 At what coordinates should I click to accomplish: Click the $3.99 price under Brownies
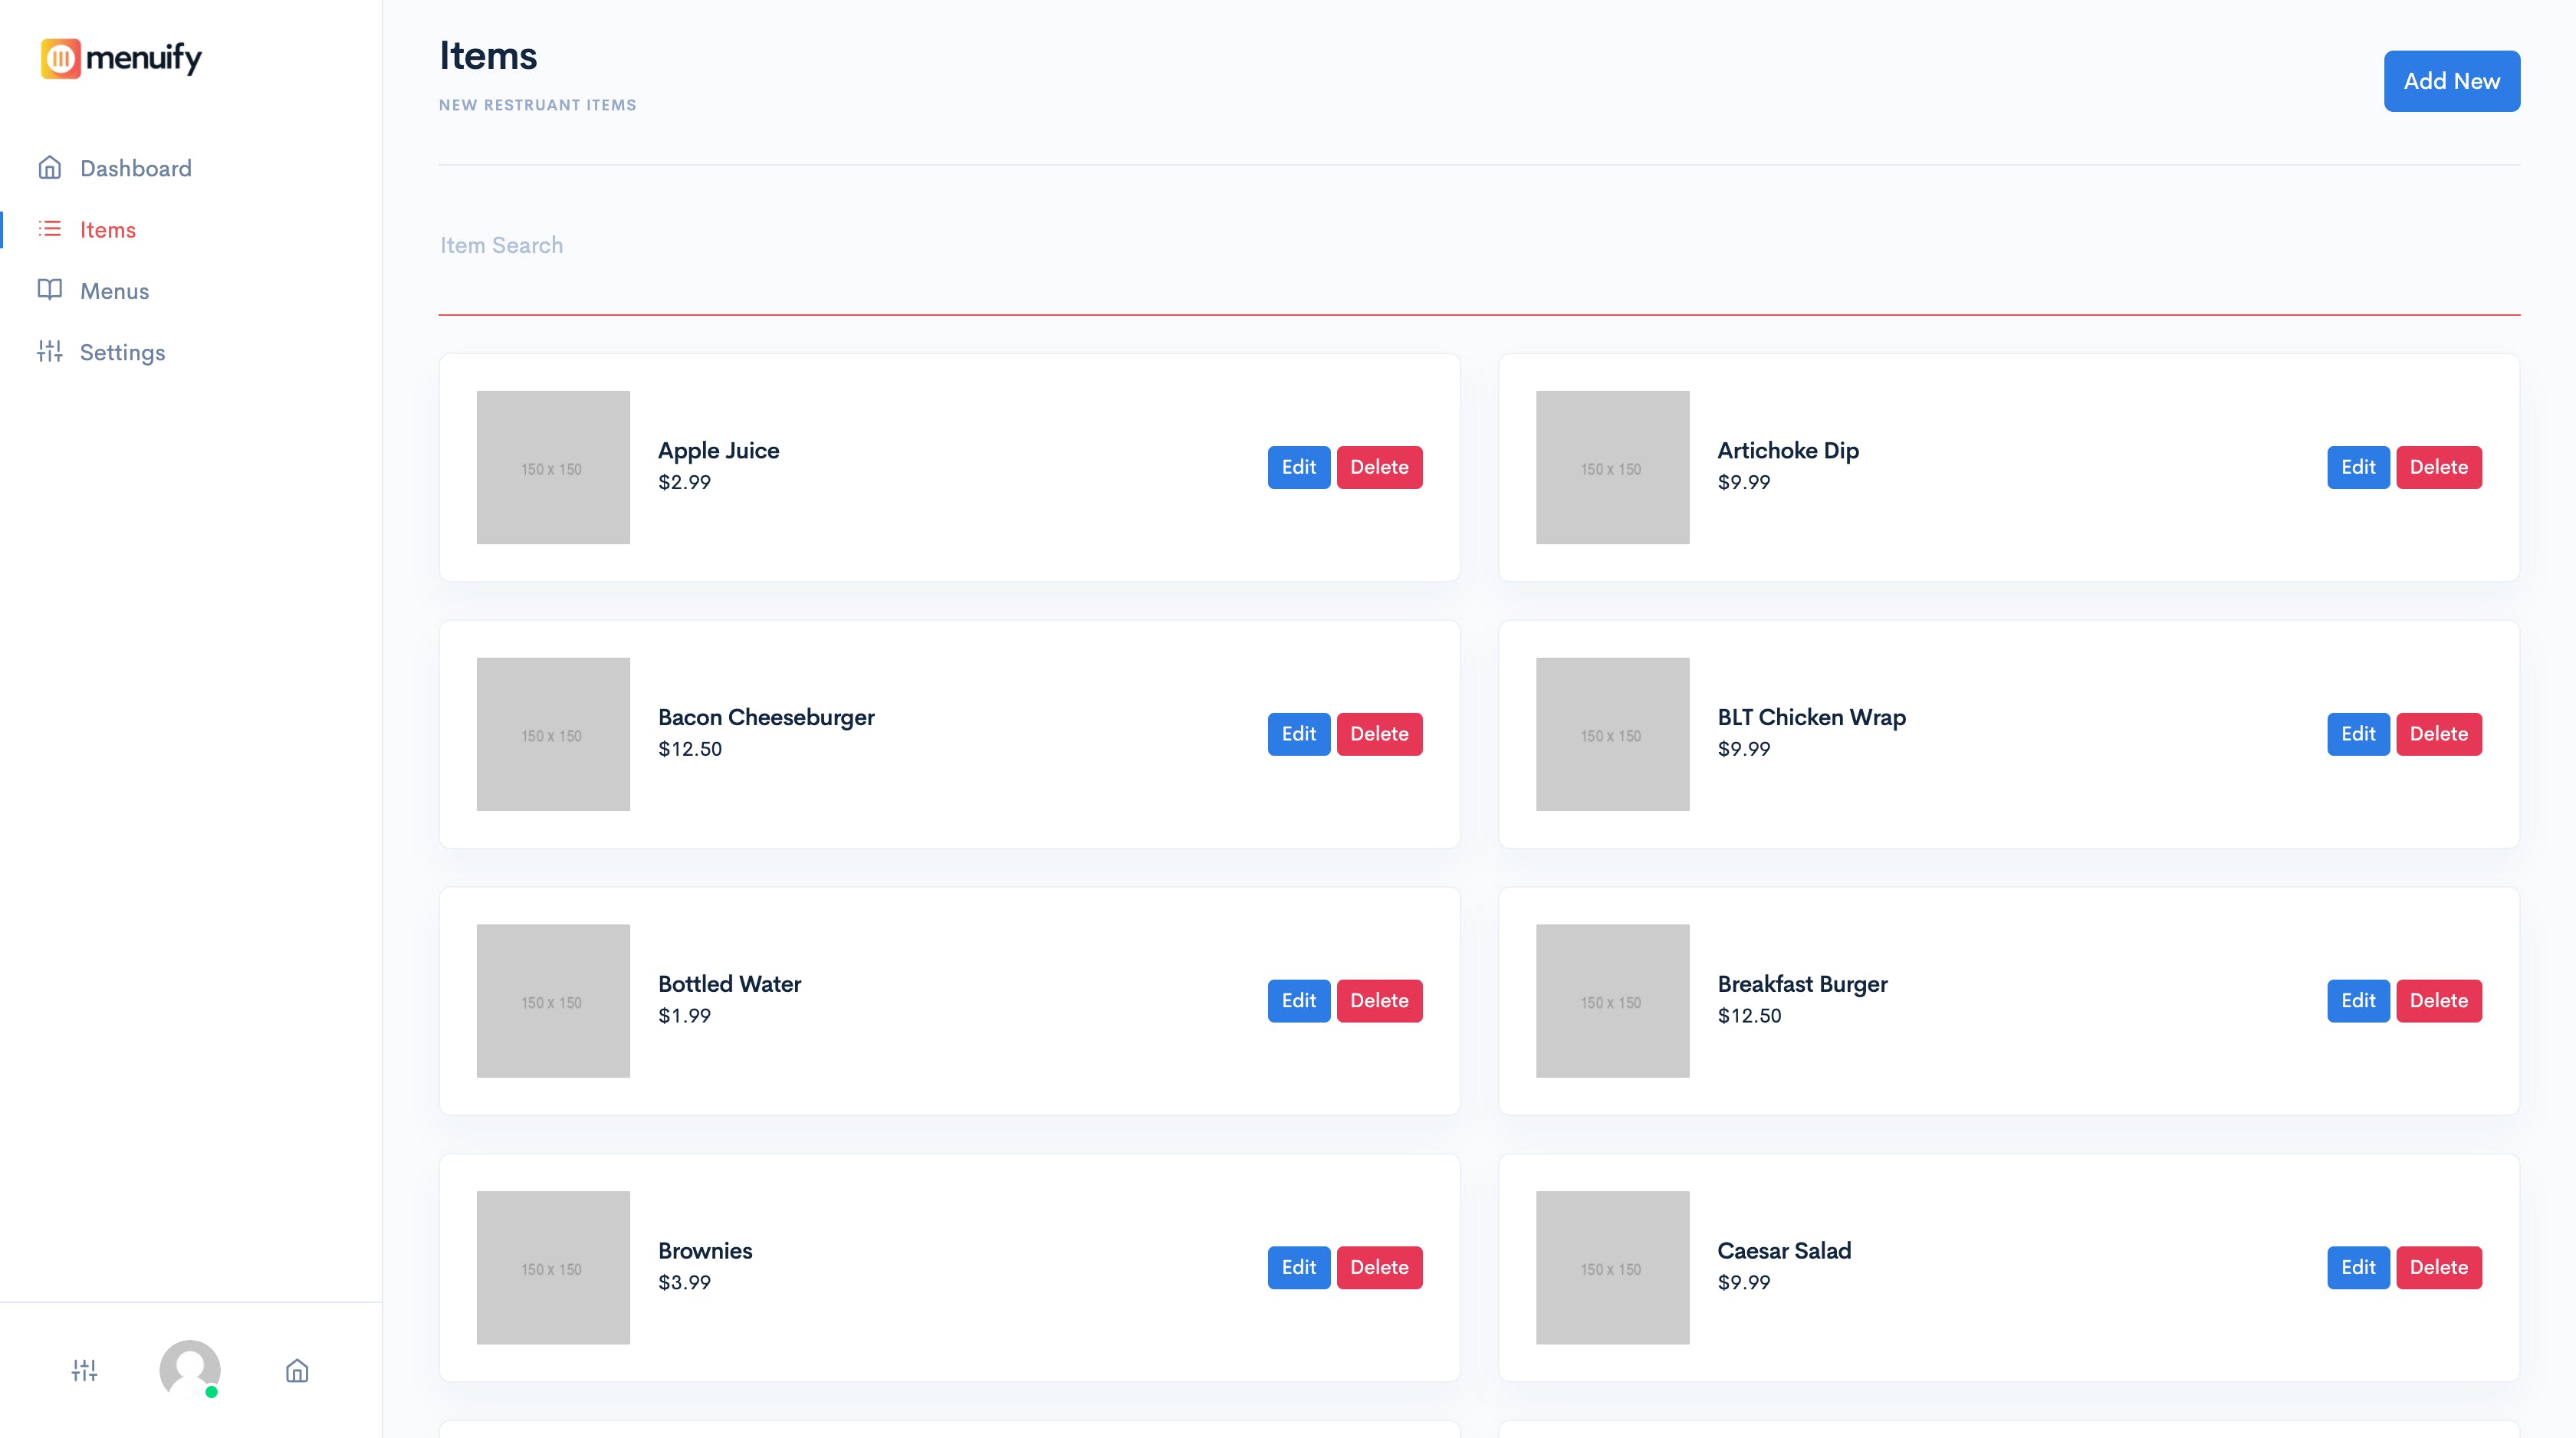click(x=684, y=1282)
